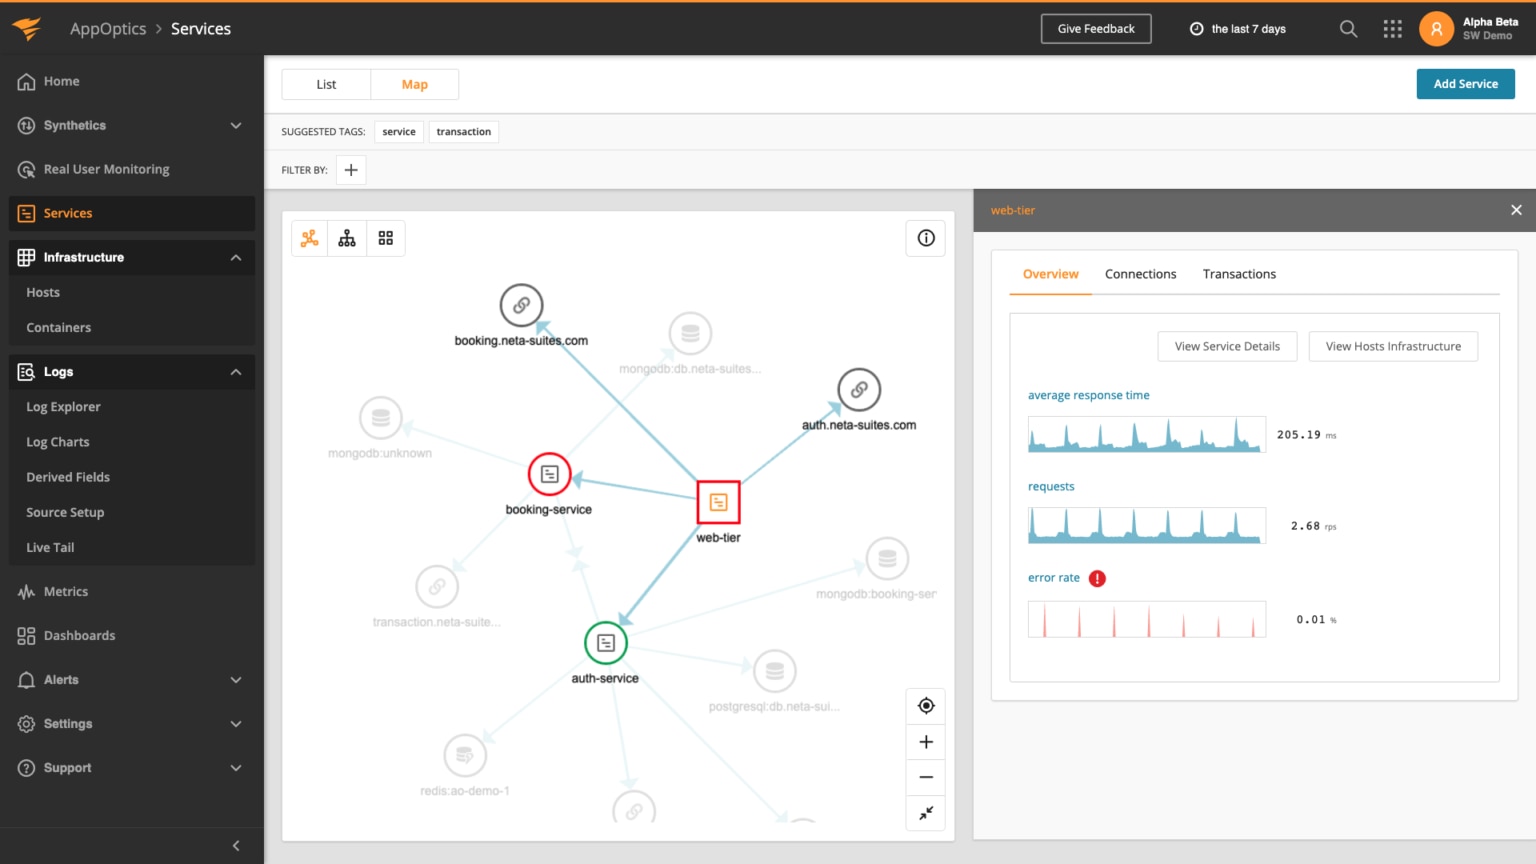
Task: Collapse the Infrastructure sidebar section
Action: [x=236, y=257]
